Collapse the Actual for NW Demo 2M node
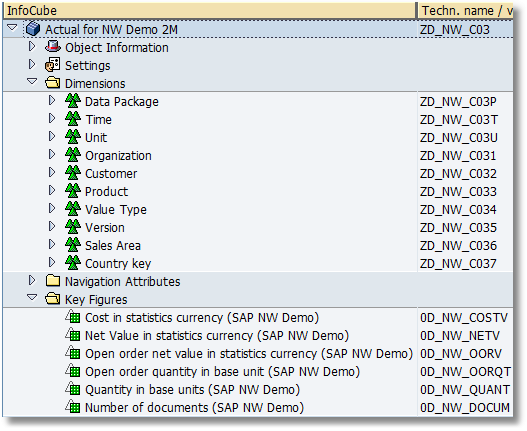The width and height of the screenshot is (527, 431). click(x=12, y=28)
